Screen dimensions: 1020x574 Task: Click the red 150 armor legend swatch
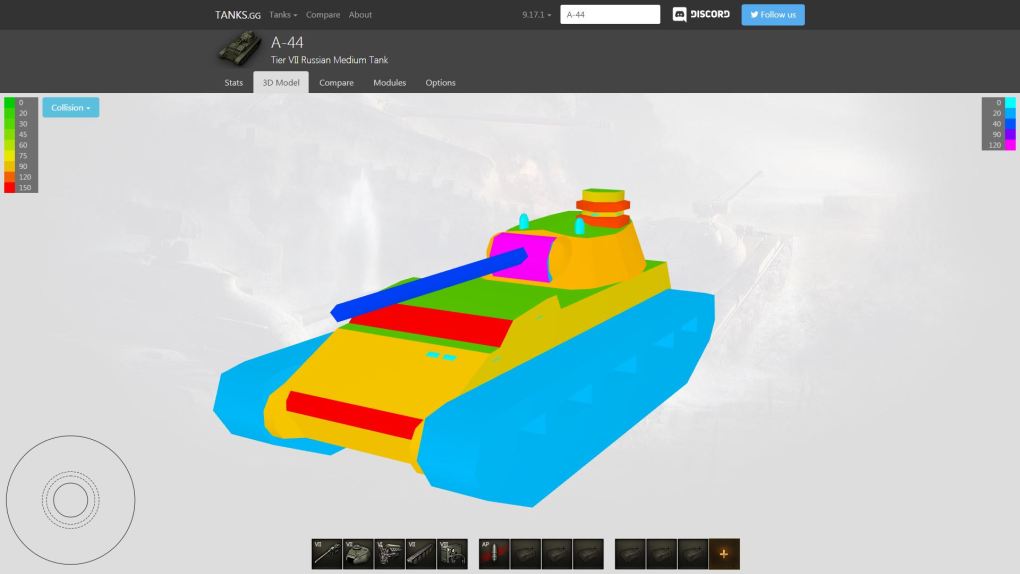(10, 187)
